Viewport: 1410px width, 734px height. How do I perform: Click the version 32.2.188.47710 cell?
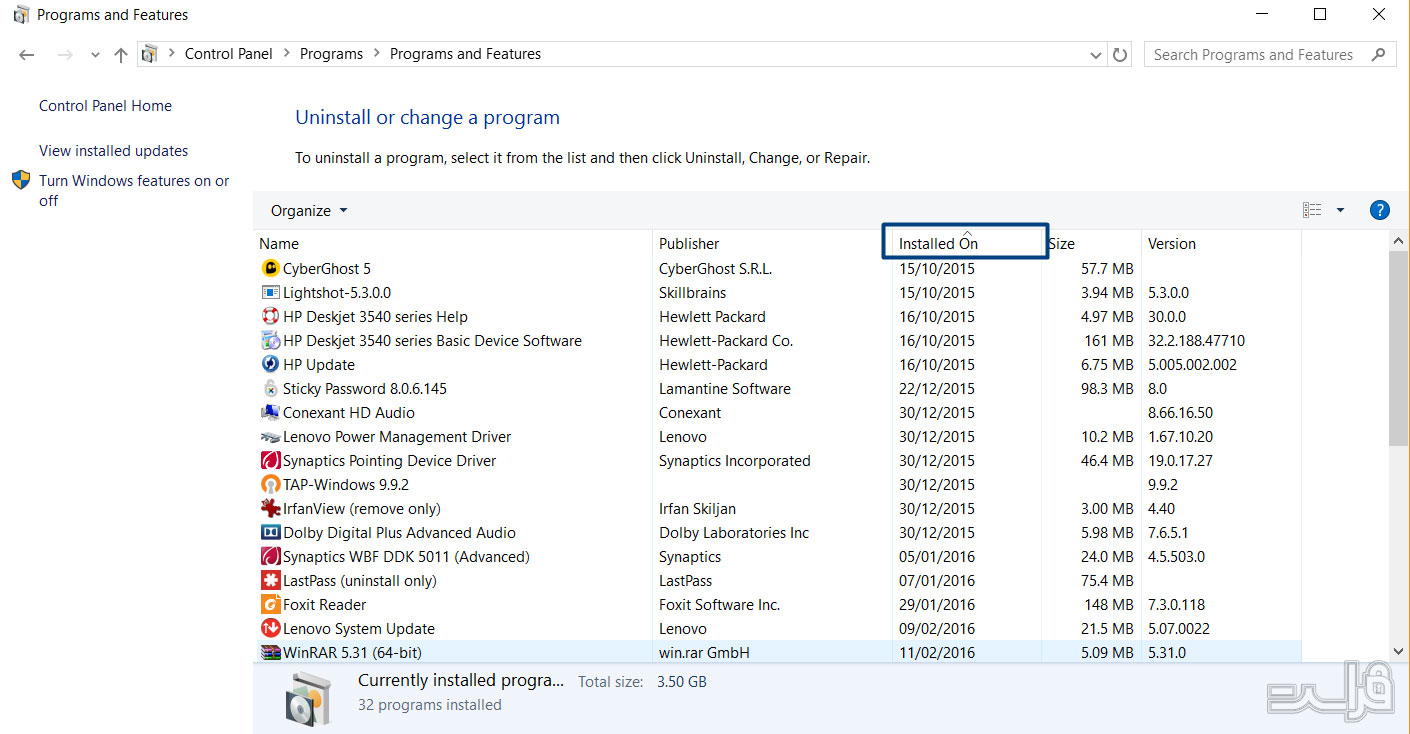coord(1197,340)
